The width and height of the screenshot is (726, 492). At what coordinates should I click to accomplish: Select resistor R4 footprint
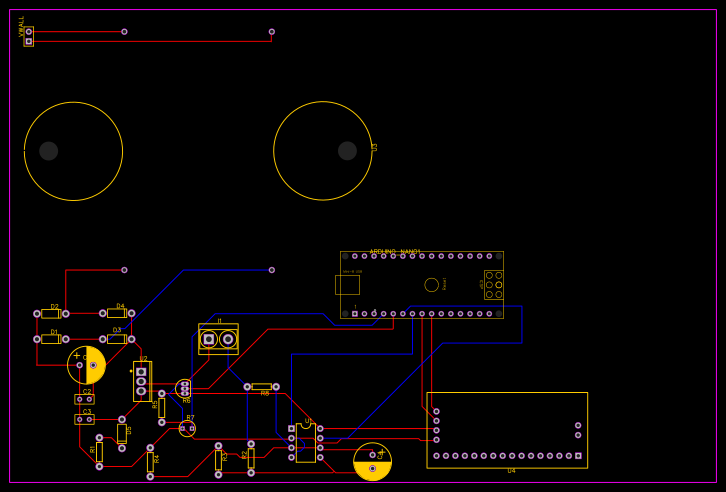(150, 462)
